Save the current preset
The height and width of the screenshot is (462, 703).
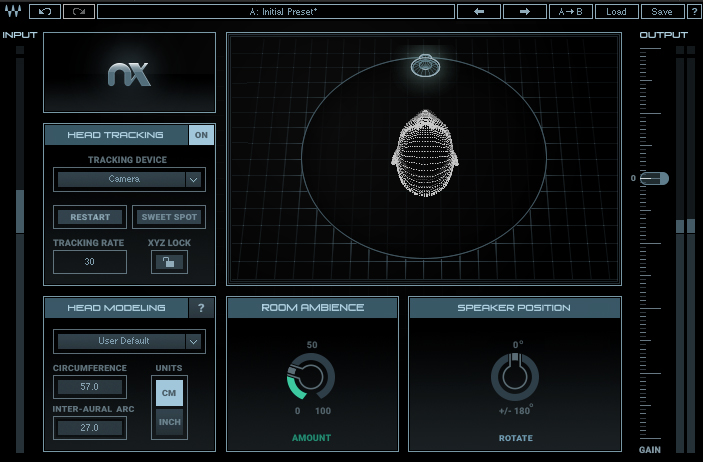(x=662, y=12)
